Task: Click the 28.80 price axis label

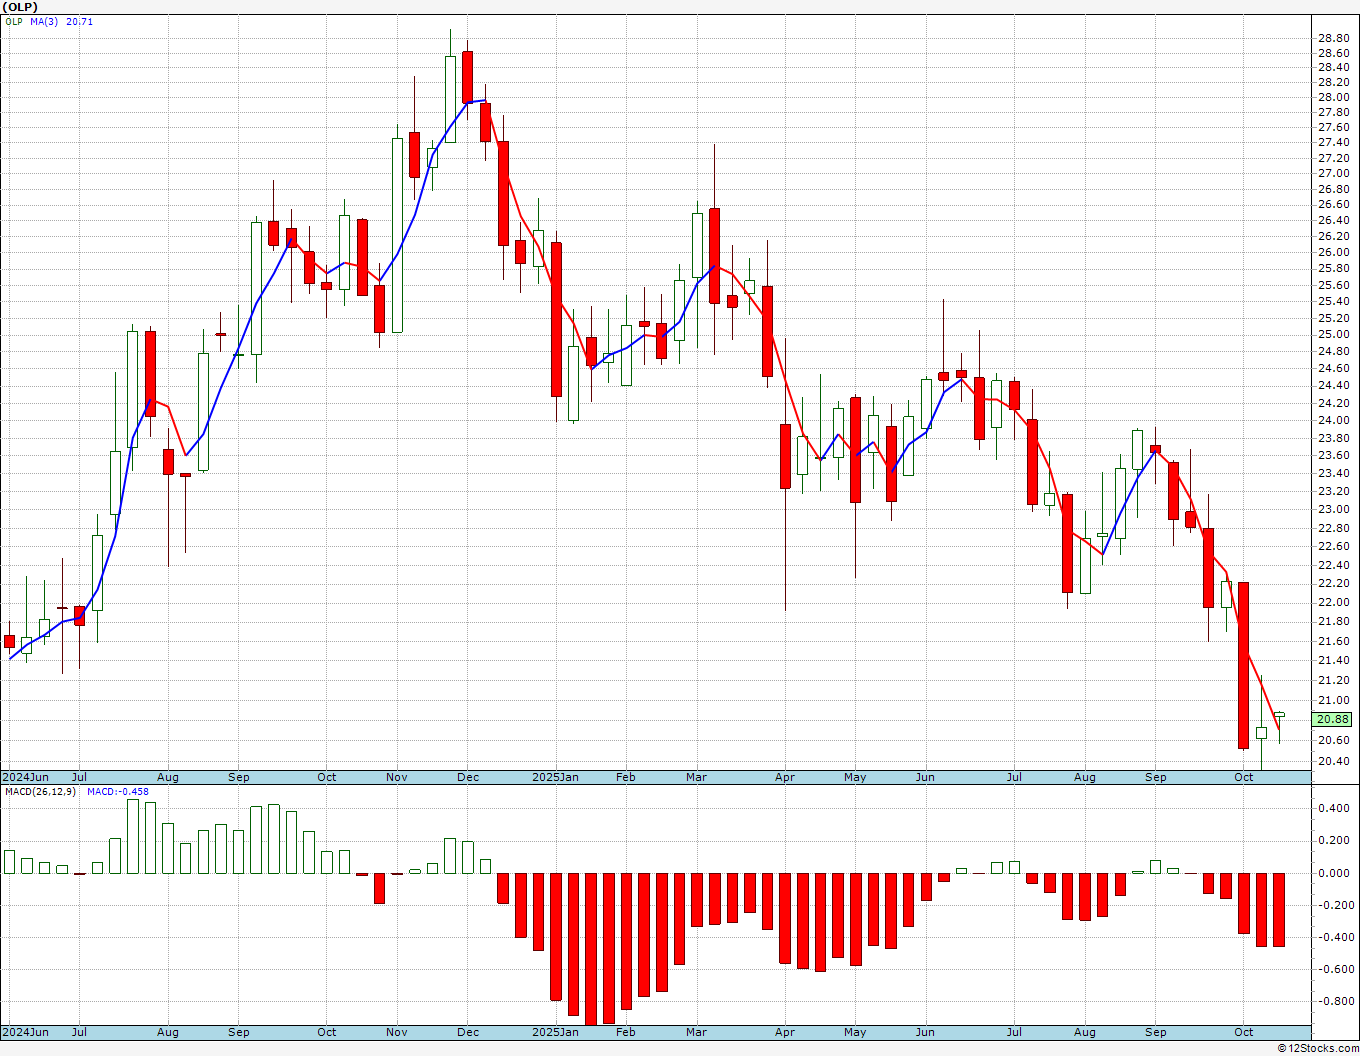Action: [1332, 38]
